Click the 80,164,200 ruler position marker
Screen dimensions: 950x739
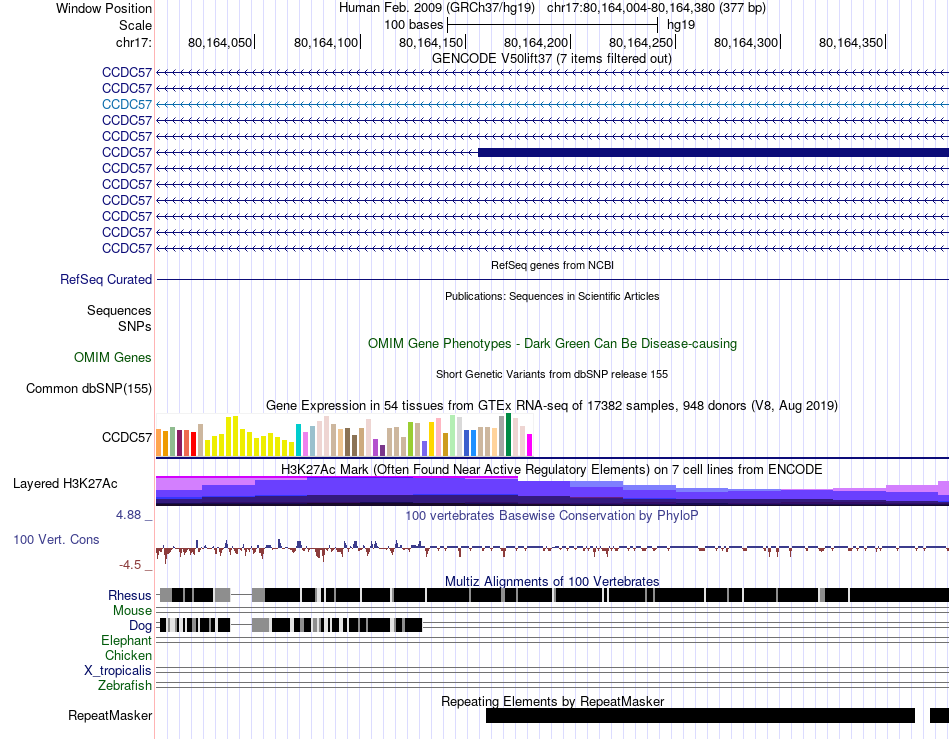point(536,42)
